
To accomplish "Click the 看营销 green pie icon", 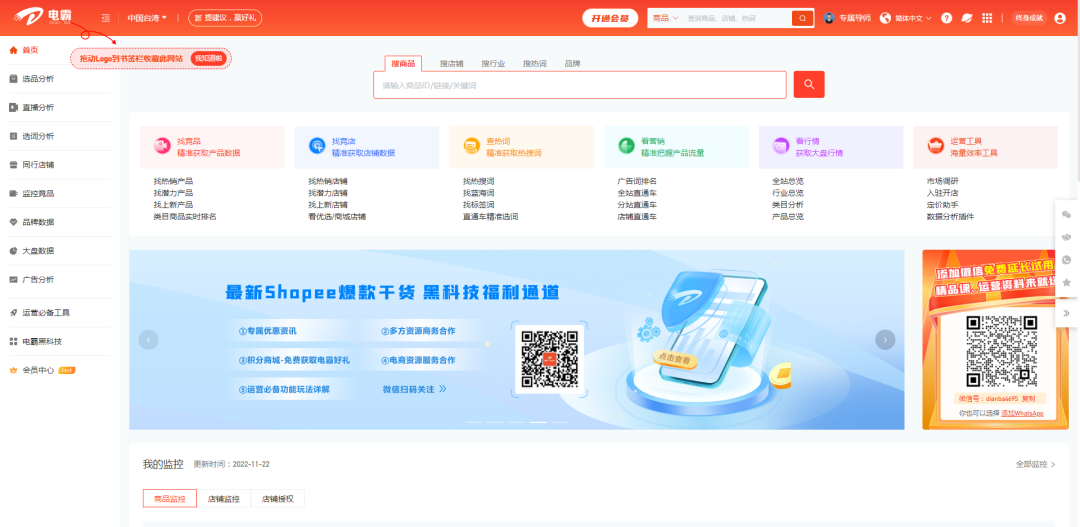I will [x=626, y=146].
